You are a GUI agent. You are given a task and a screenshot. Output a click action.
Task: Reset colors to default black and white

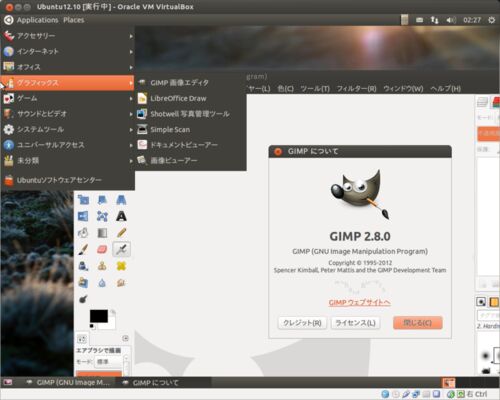click(92, 326)
